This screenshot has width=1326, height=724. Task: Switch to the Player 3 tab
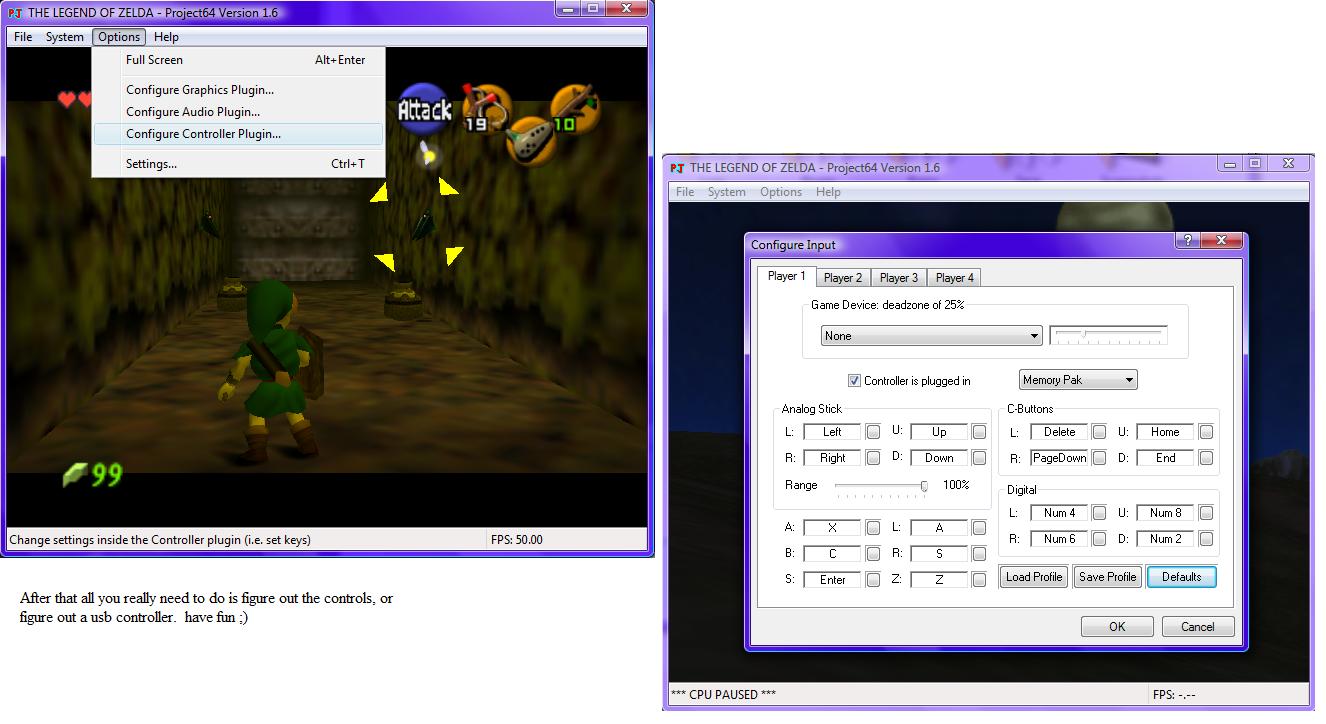(899, 278)
